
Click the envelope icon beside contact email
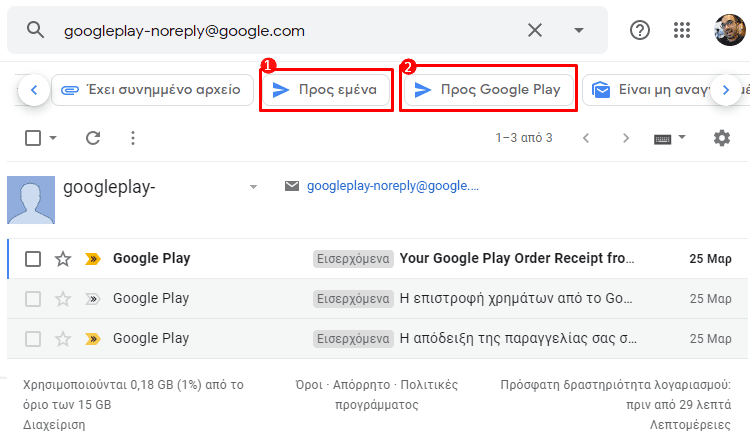(x=292, y=186)
